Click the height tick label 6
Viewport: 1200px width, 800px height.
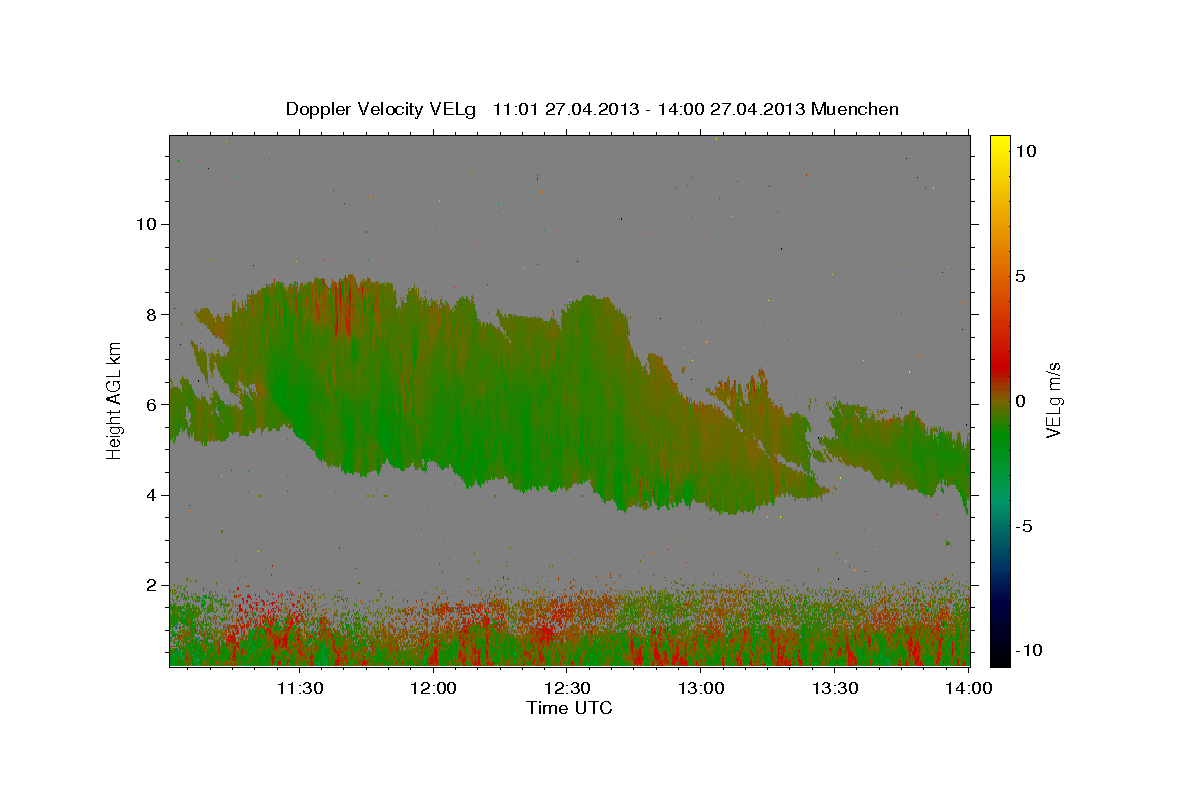152,405
